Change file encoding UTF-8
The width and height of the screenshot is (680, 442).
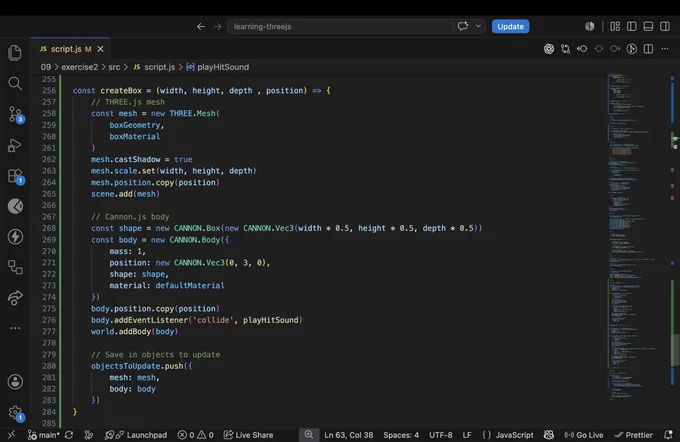click(441, 435)
